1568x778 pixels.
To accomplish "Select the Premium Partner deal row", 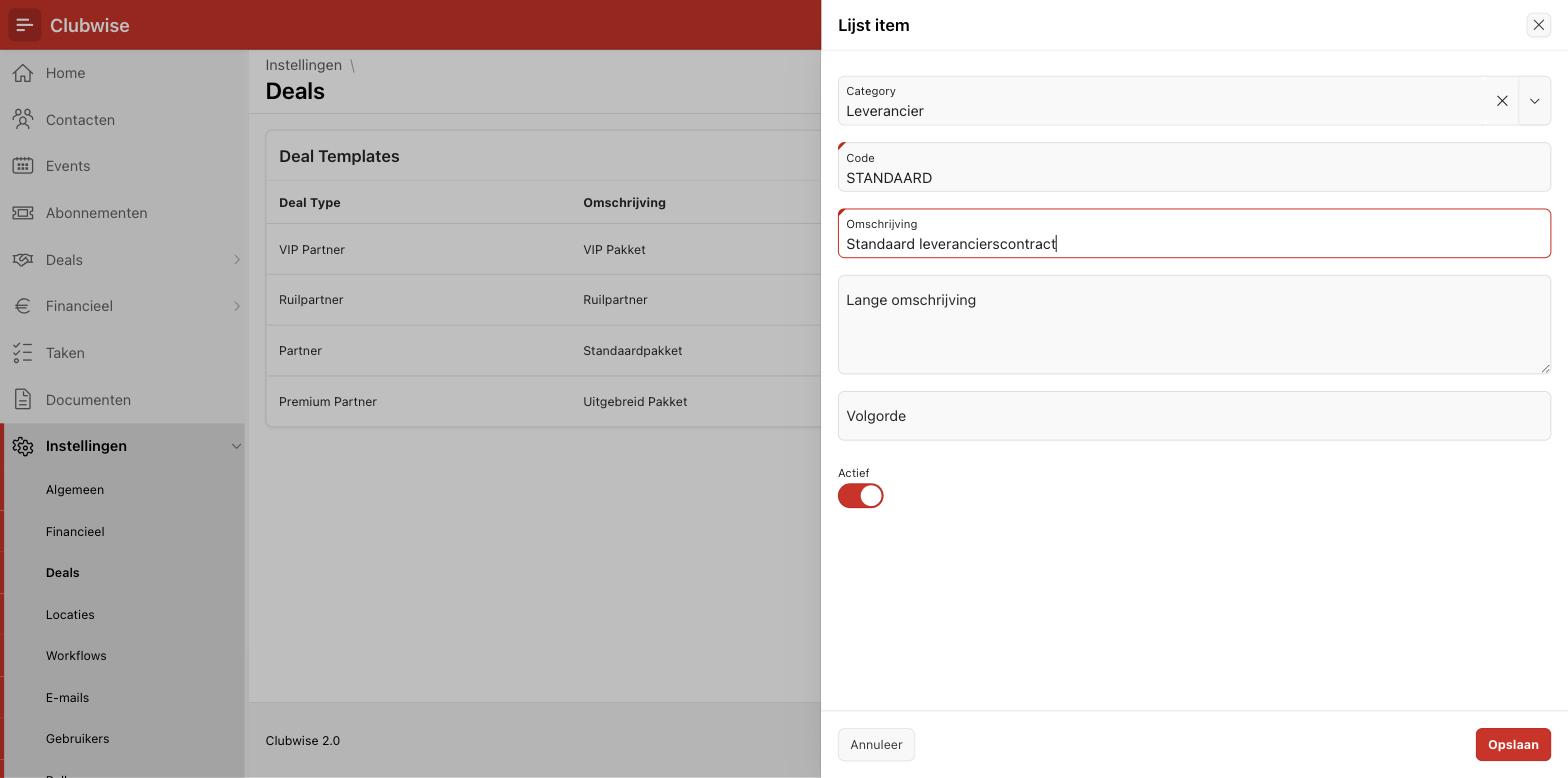I will pos(543,402).
